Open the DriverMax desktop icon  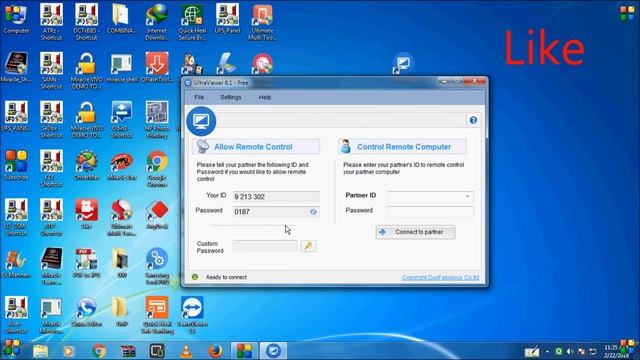coord(87,165)
